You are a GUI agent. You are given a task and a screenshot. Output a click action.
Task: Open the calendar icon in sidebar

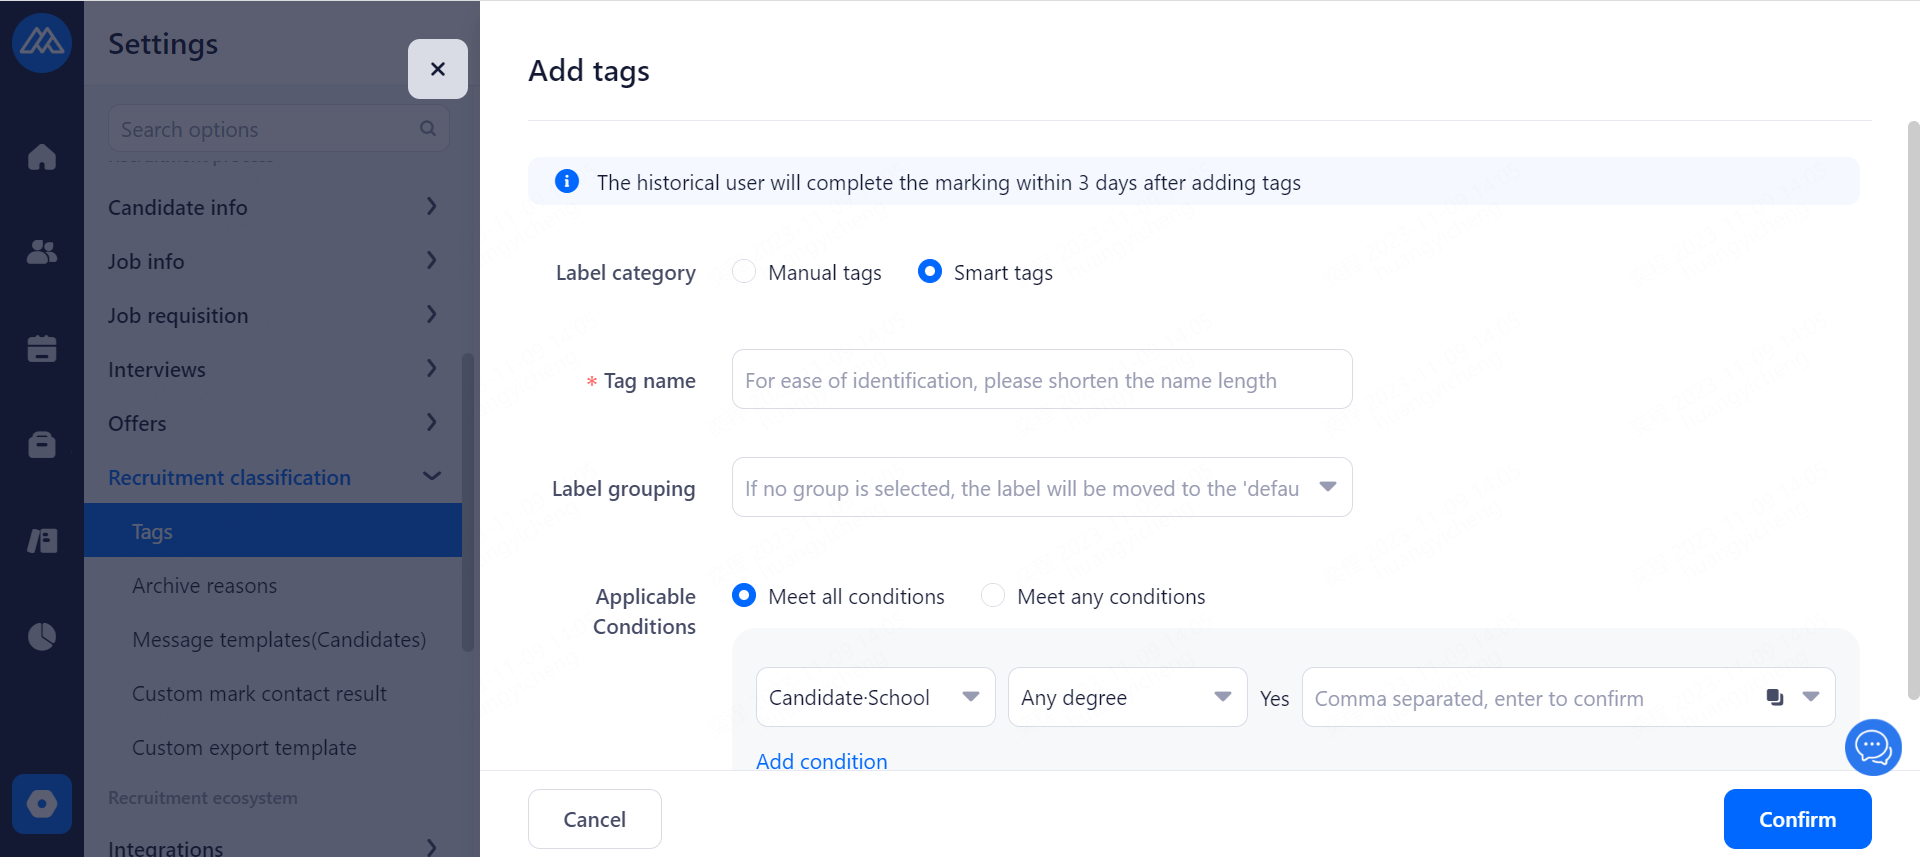click(x=42, y=348)
